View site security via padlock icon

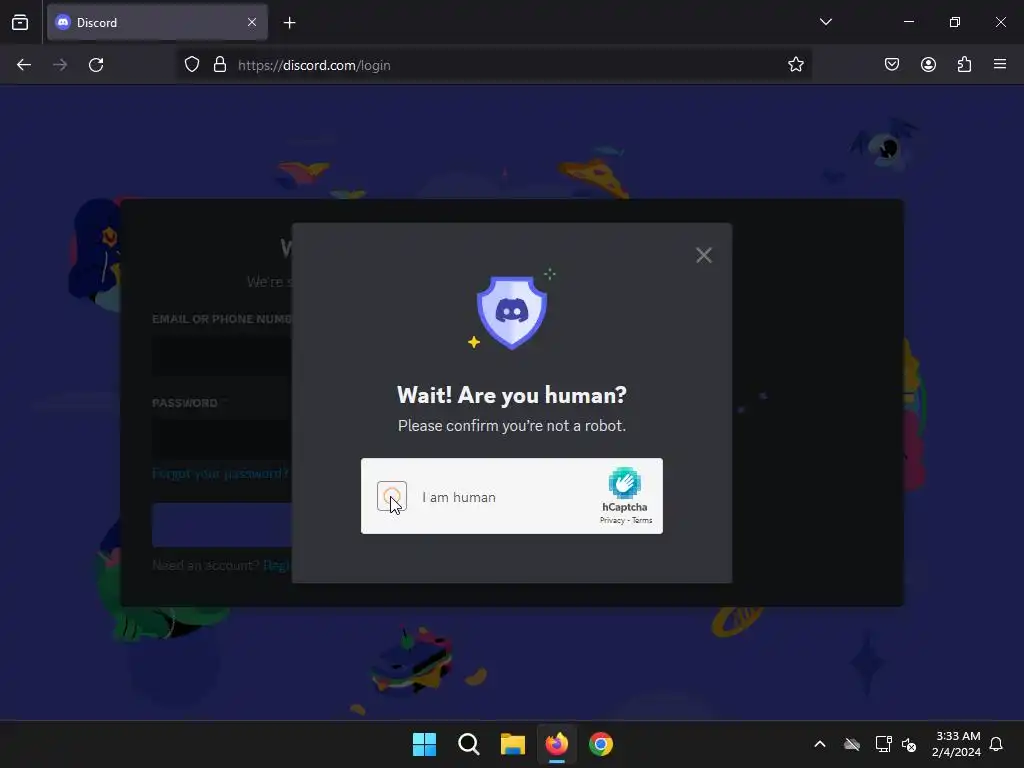[220, 65]
